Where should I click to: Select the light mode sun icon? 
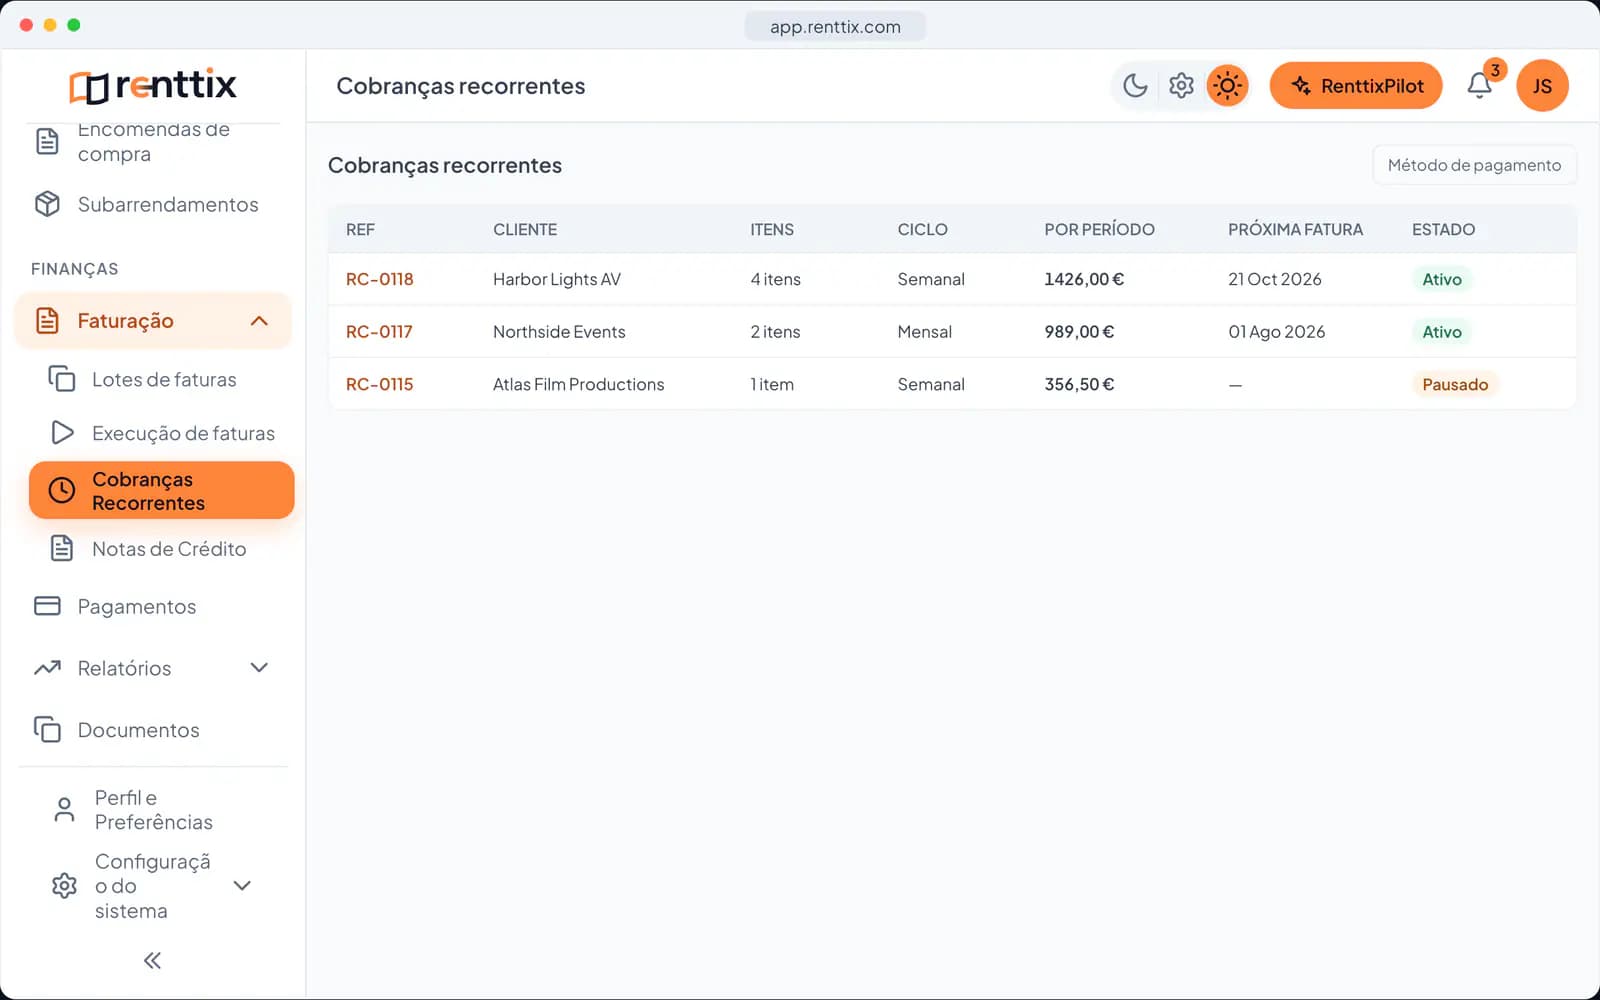pos(1227,86)
